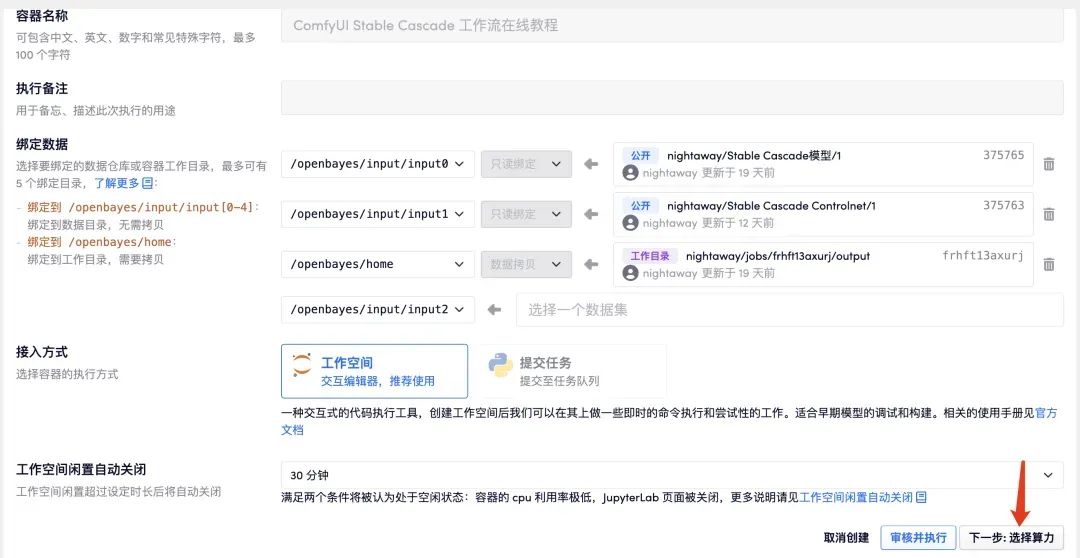Select the 提交任务 access method

(x=572, y=371)
